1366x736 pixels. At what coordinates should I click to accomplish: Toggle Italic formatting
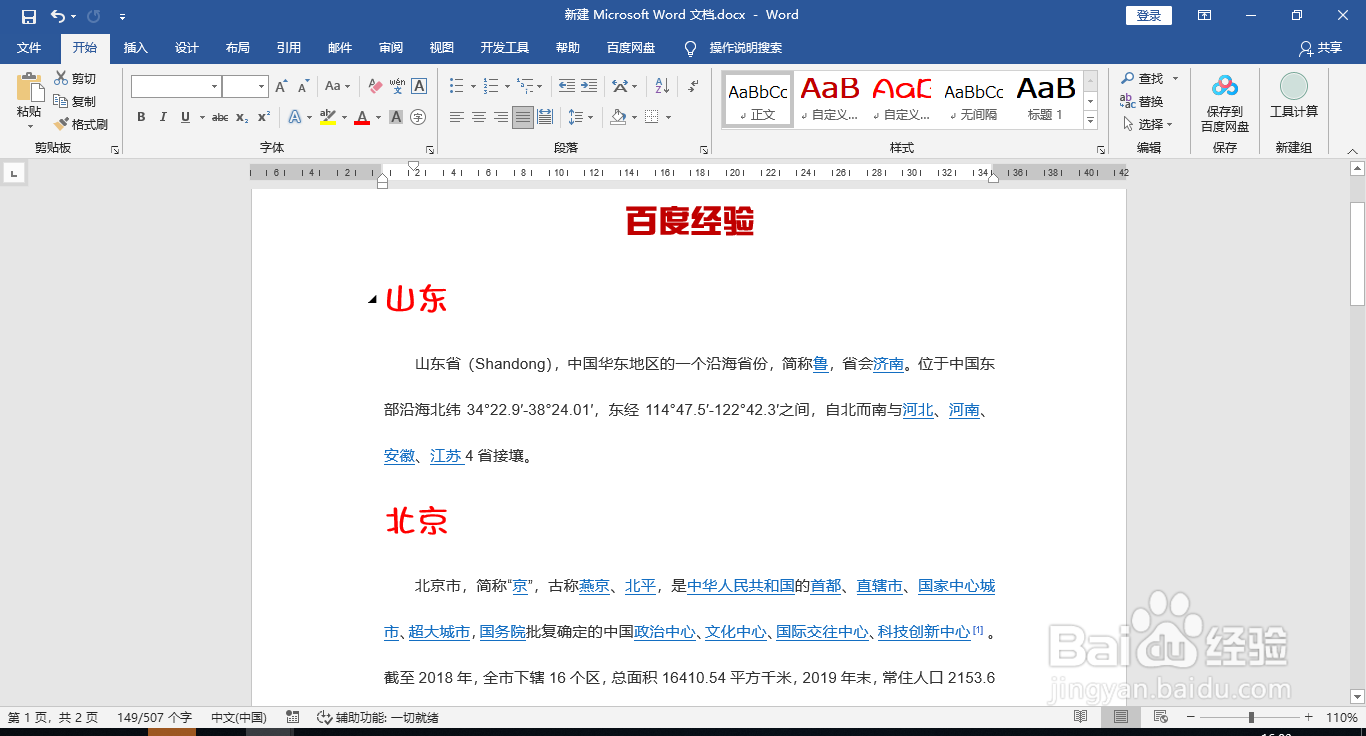point(163,118)
